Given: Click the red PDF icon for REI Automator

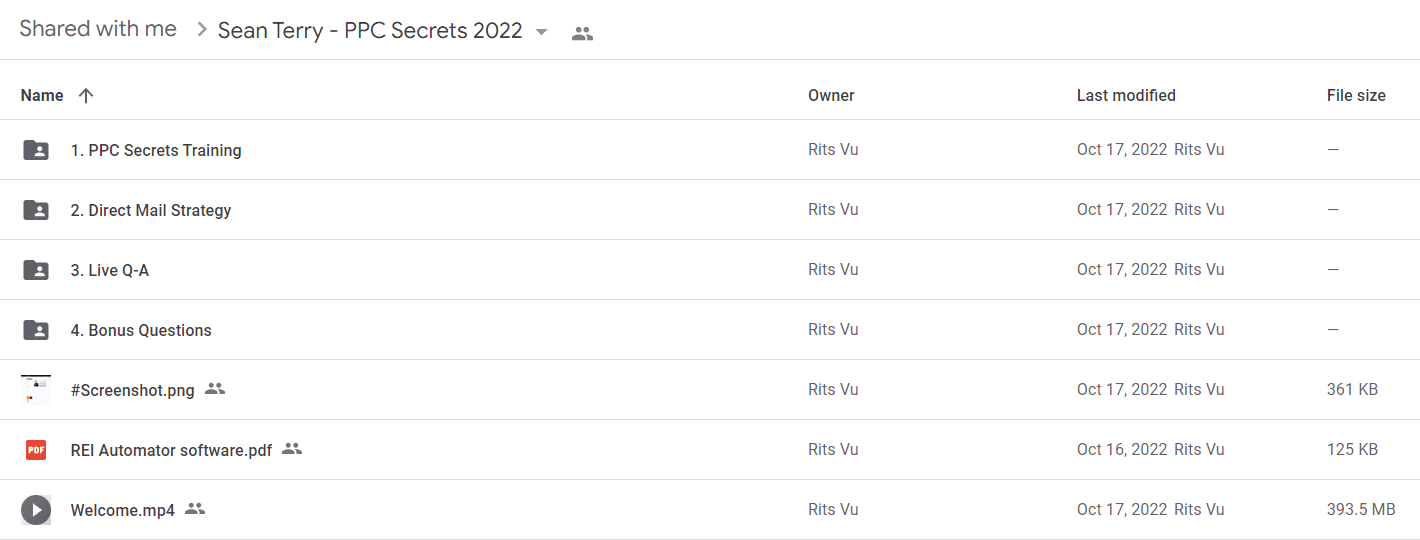Looking at the screenshot, I should point(36,450).
